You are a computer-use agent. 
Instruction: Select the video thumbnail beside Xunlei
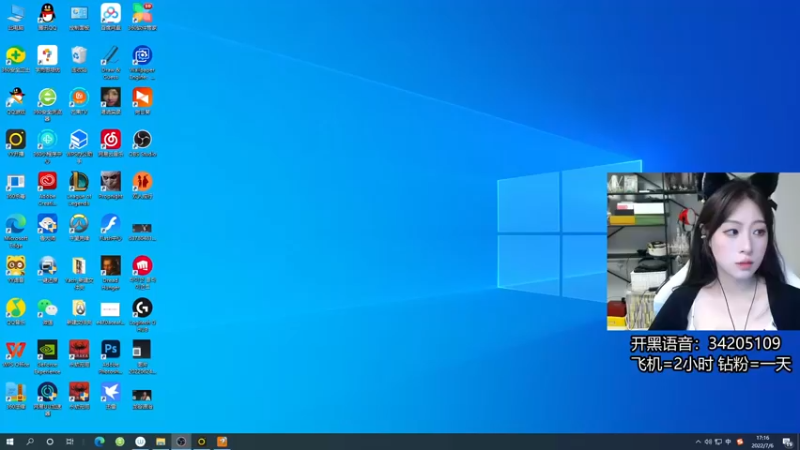click(x=142, y=399)
